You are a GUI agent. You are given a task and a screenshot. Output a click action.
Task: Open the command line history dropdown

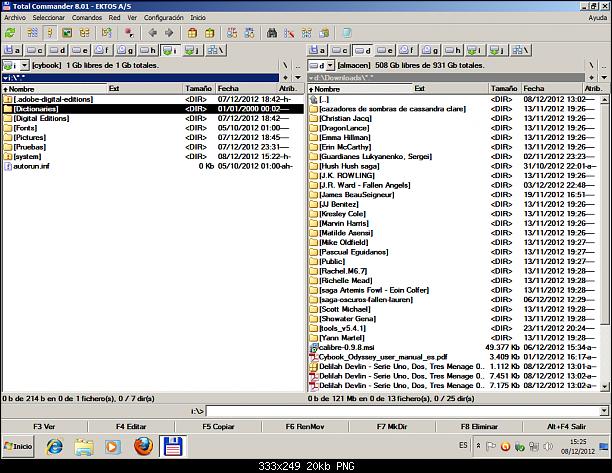click(604, 411)
